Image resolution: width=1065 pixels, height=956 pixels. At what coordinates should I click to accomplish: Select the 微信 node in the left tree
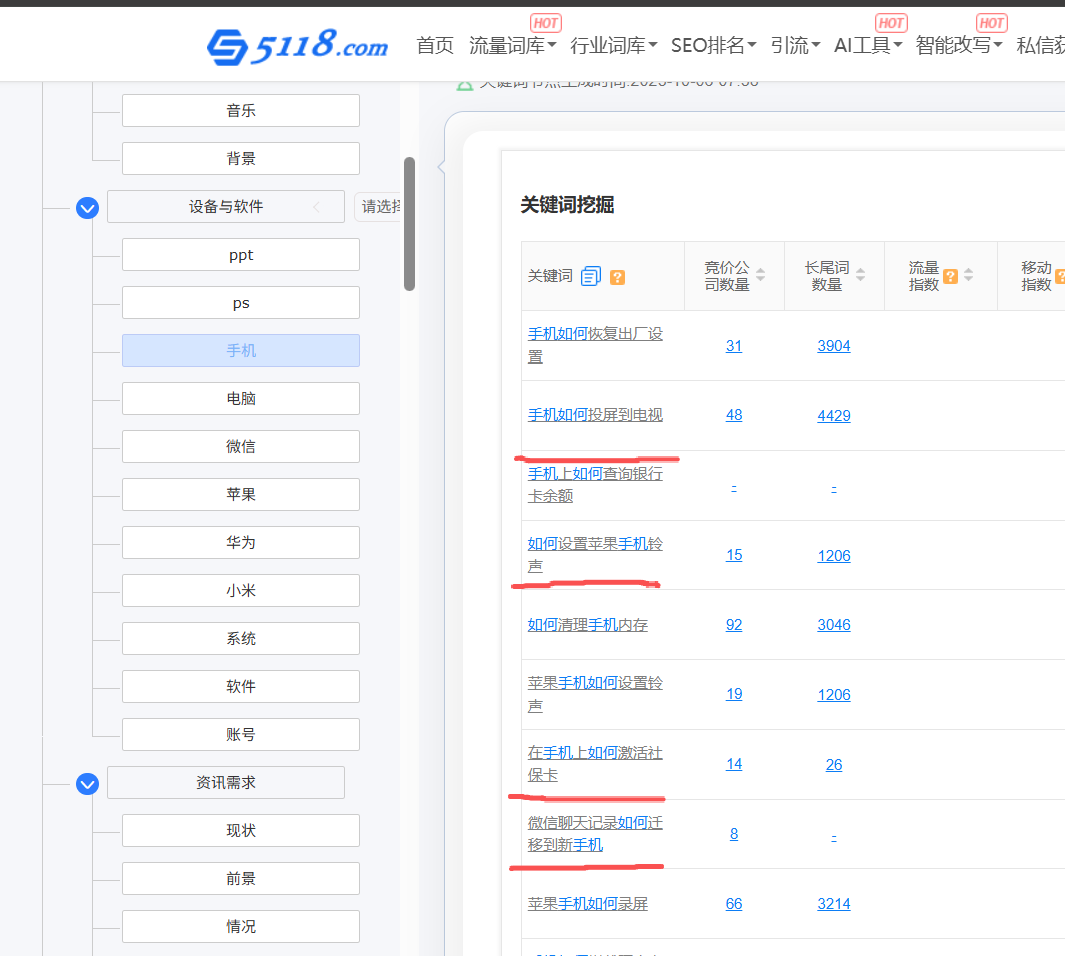(x=240, y=446)
